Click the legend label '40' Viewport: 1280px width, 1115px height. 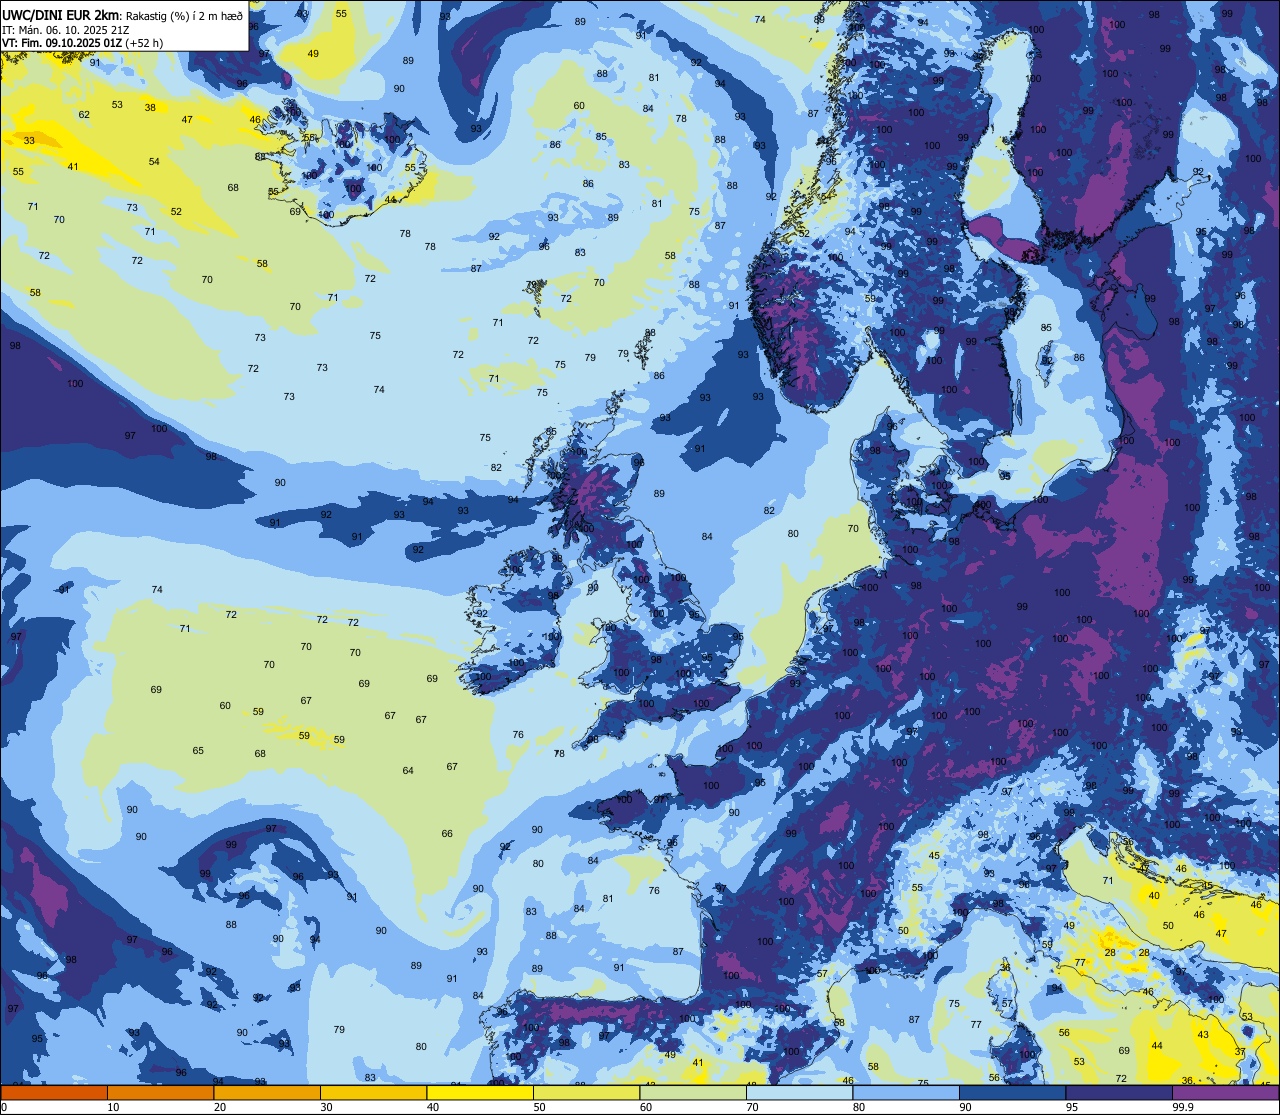click(x=433, y=1107)
